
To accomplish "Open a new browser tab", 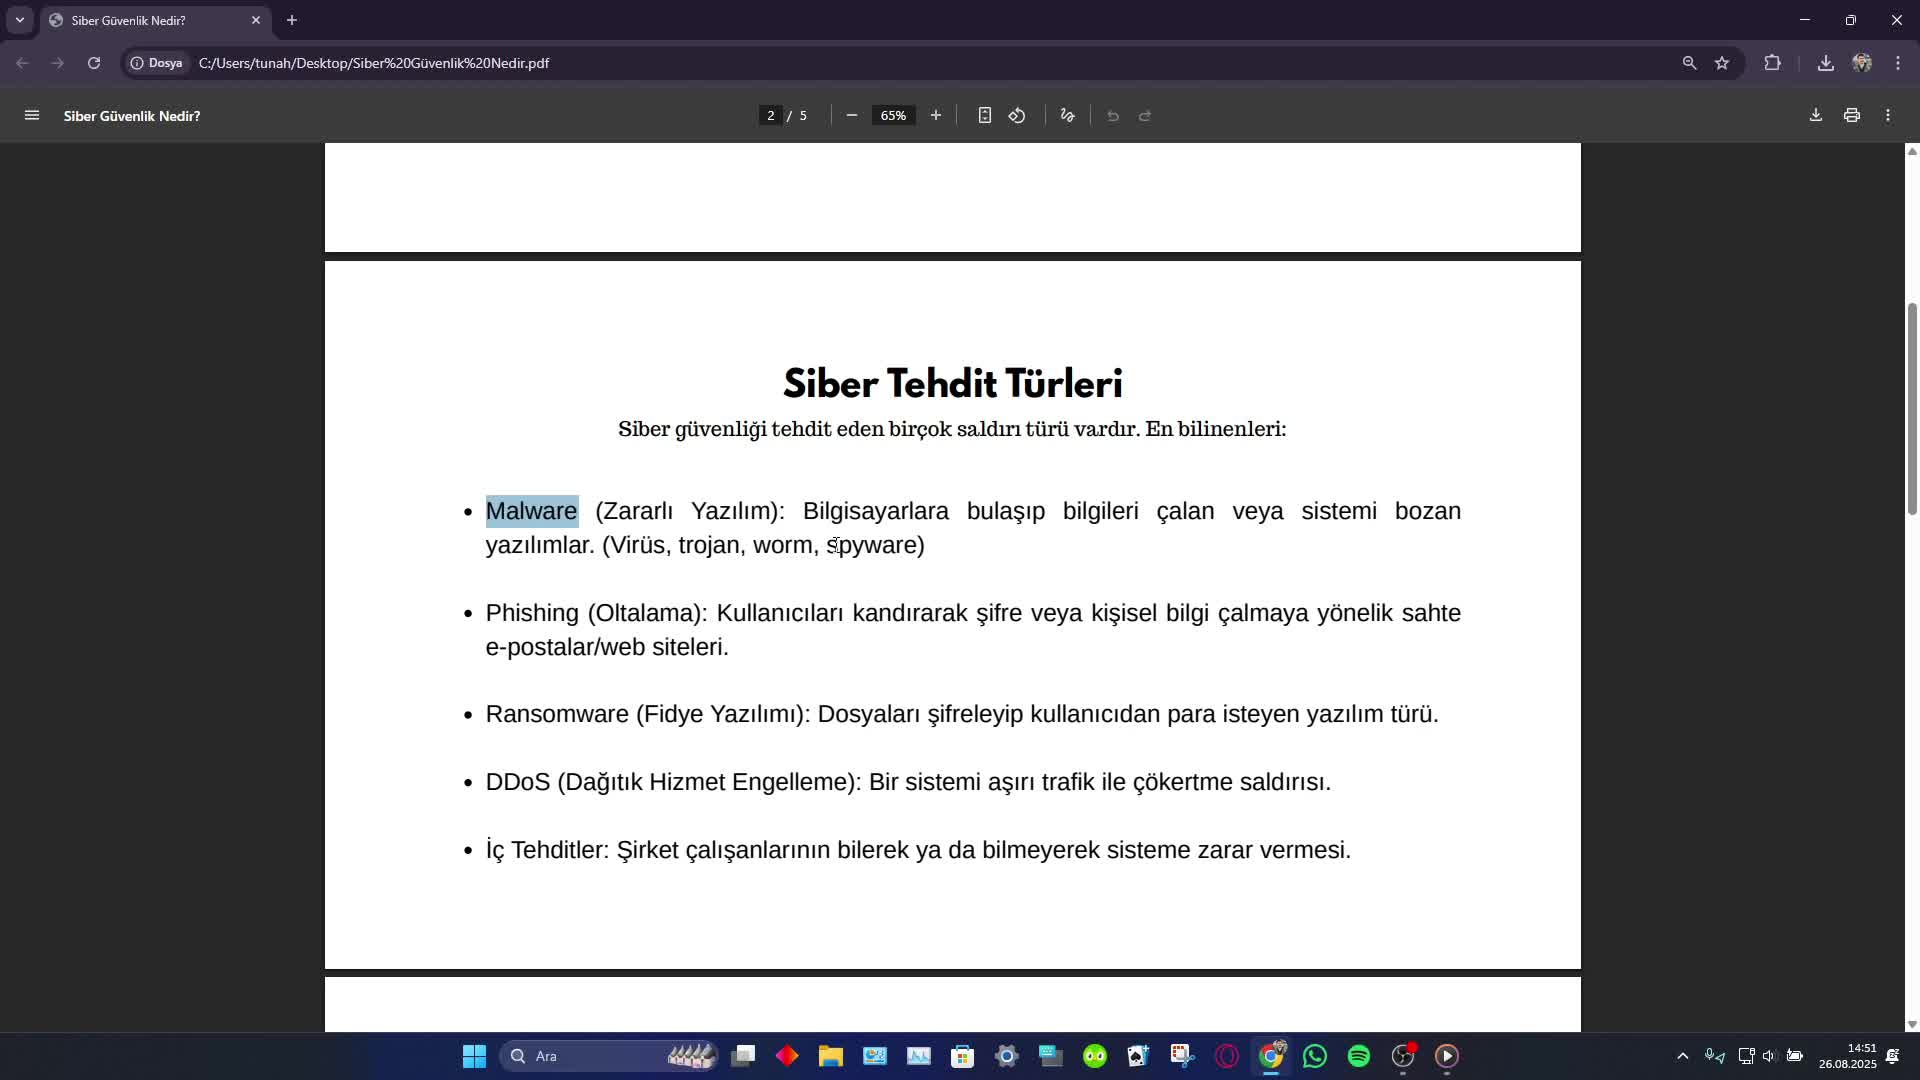I will (292, 20).
